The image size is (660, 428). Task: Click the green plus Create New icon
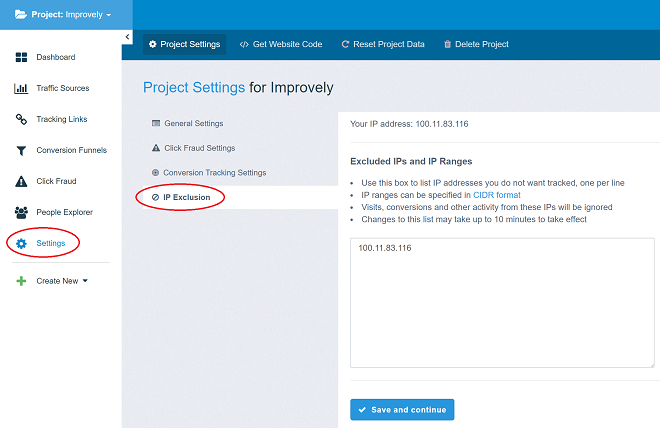(x=21, y=281)
